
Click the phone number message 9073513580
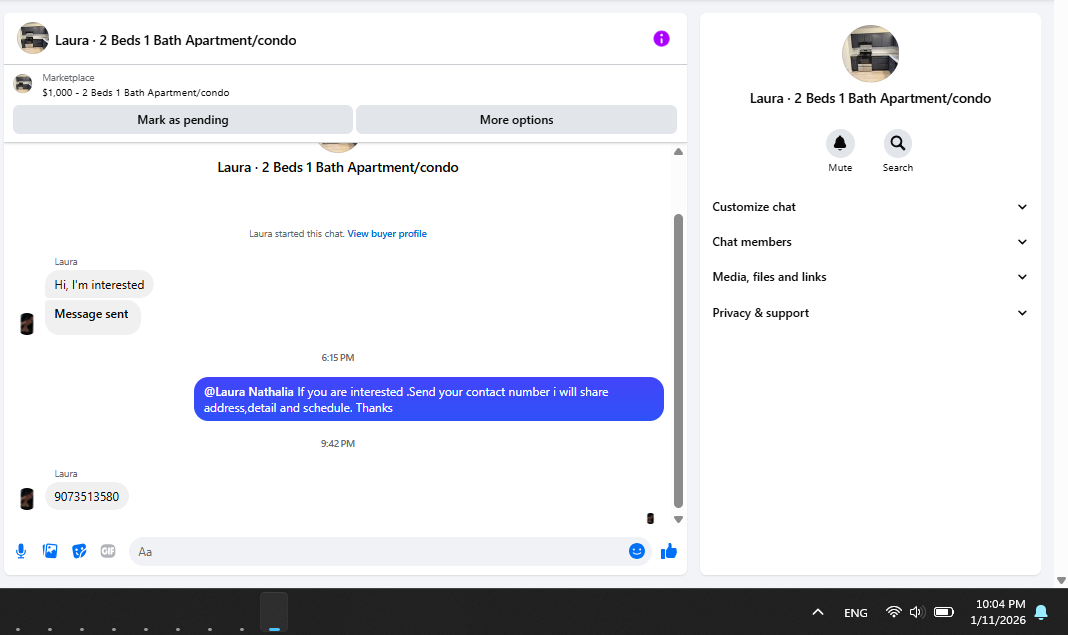(x=87, y=497)
